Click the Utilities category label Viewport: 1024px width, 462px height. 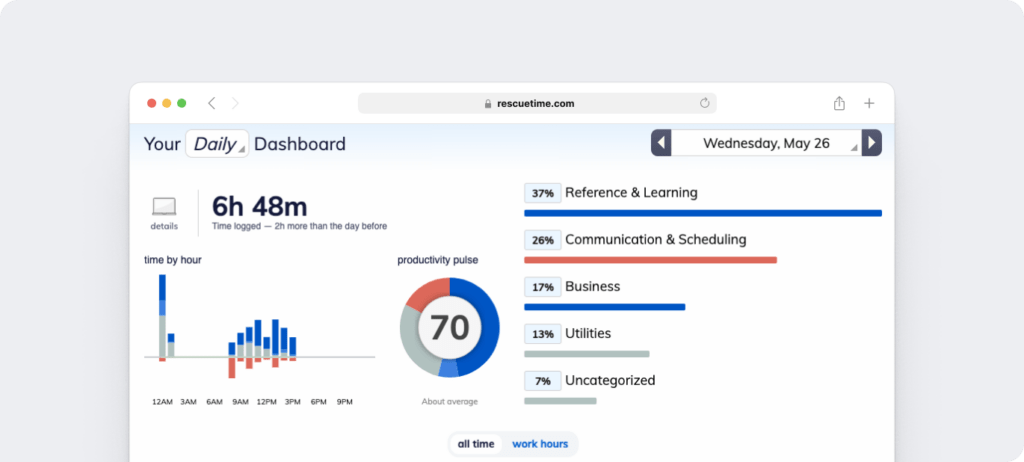click(588, 334)
